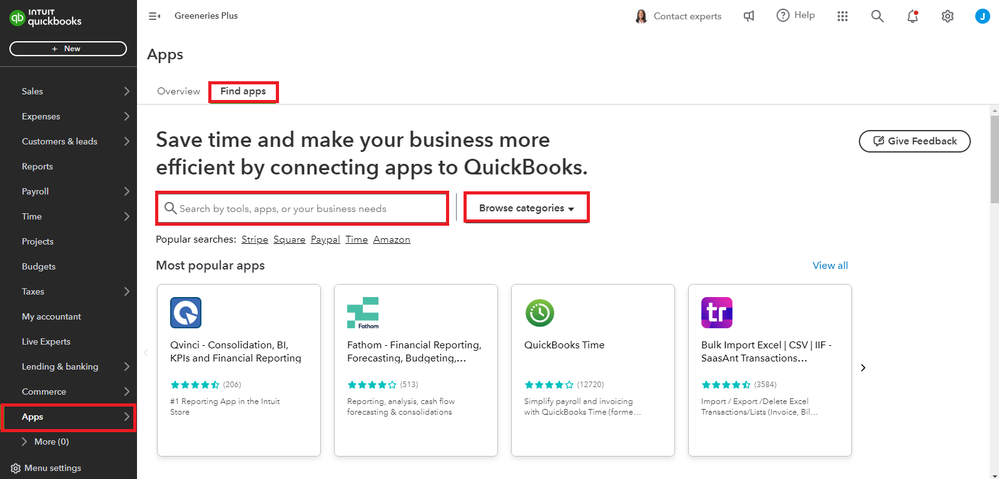Open the apps grid icon
Viewport: 999px width, 479px height.
click(x=843, y=16)
